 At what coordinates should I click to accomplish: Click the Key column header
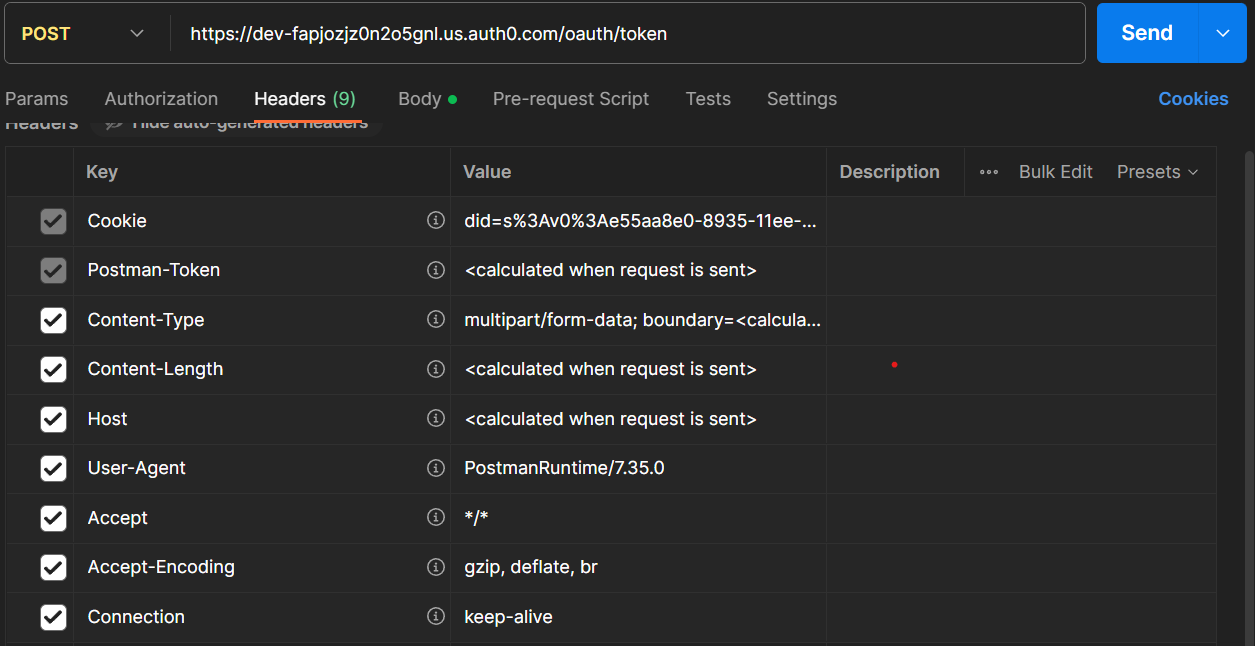click(102, 172)
